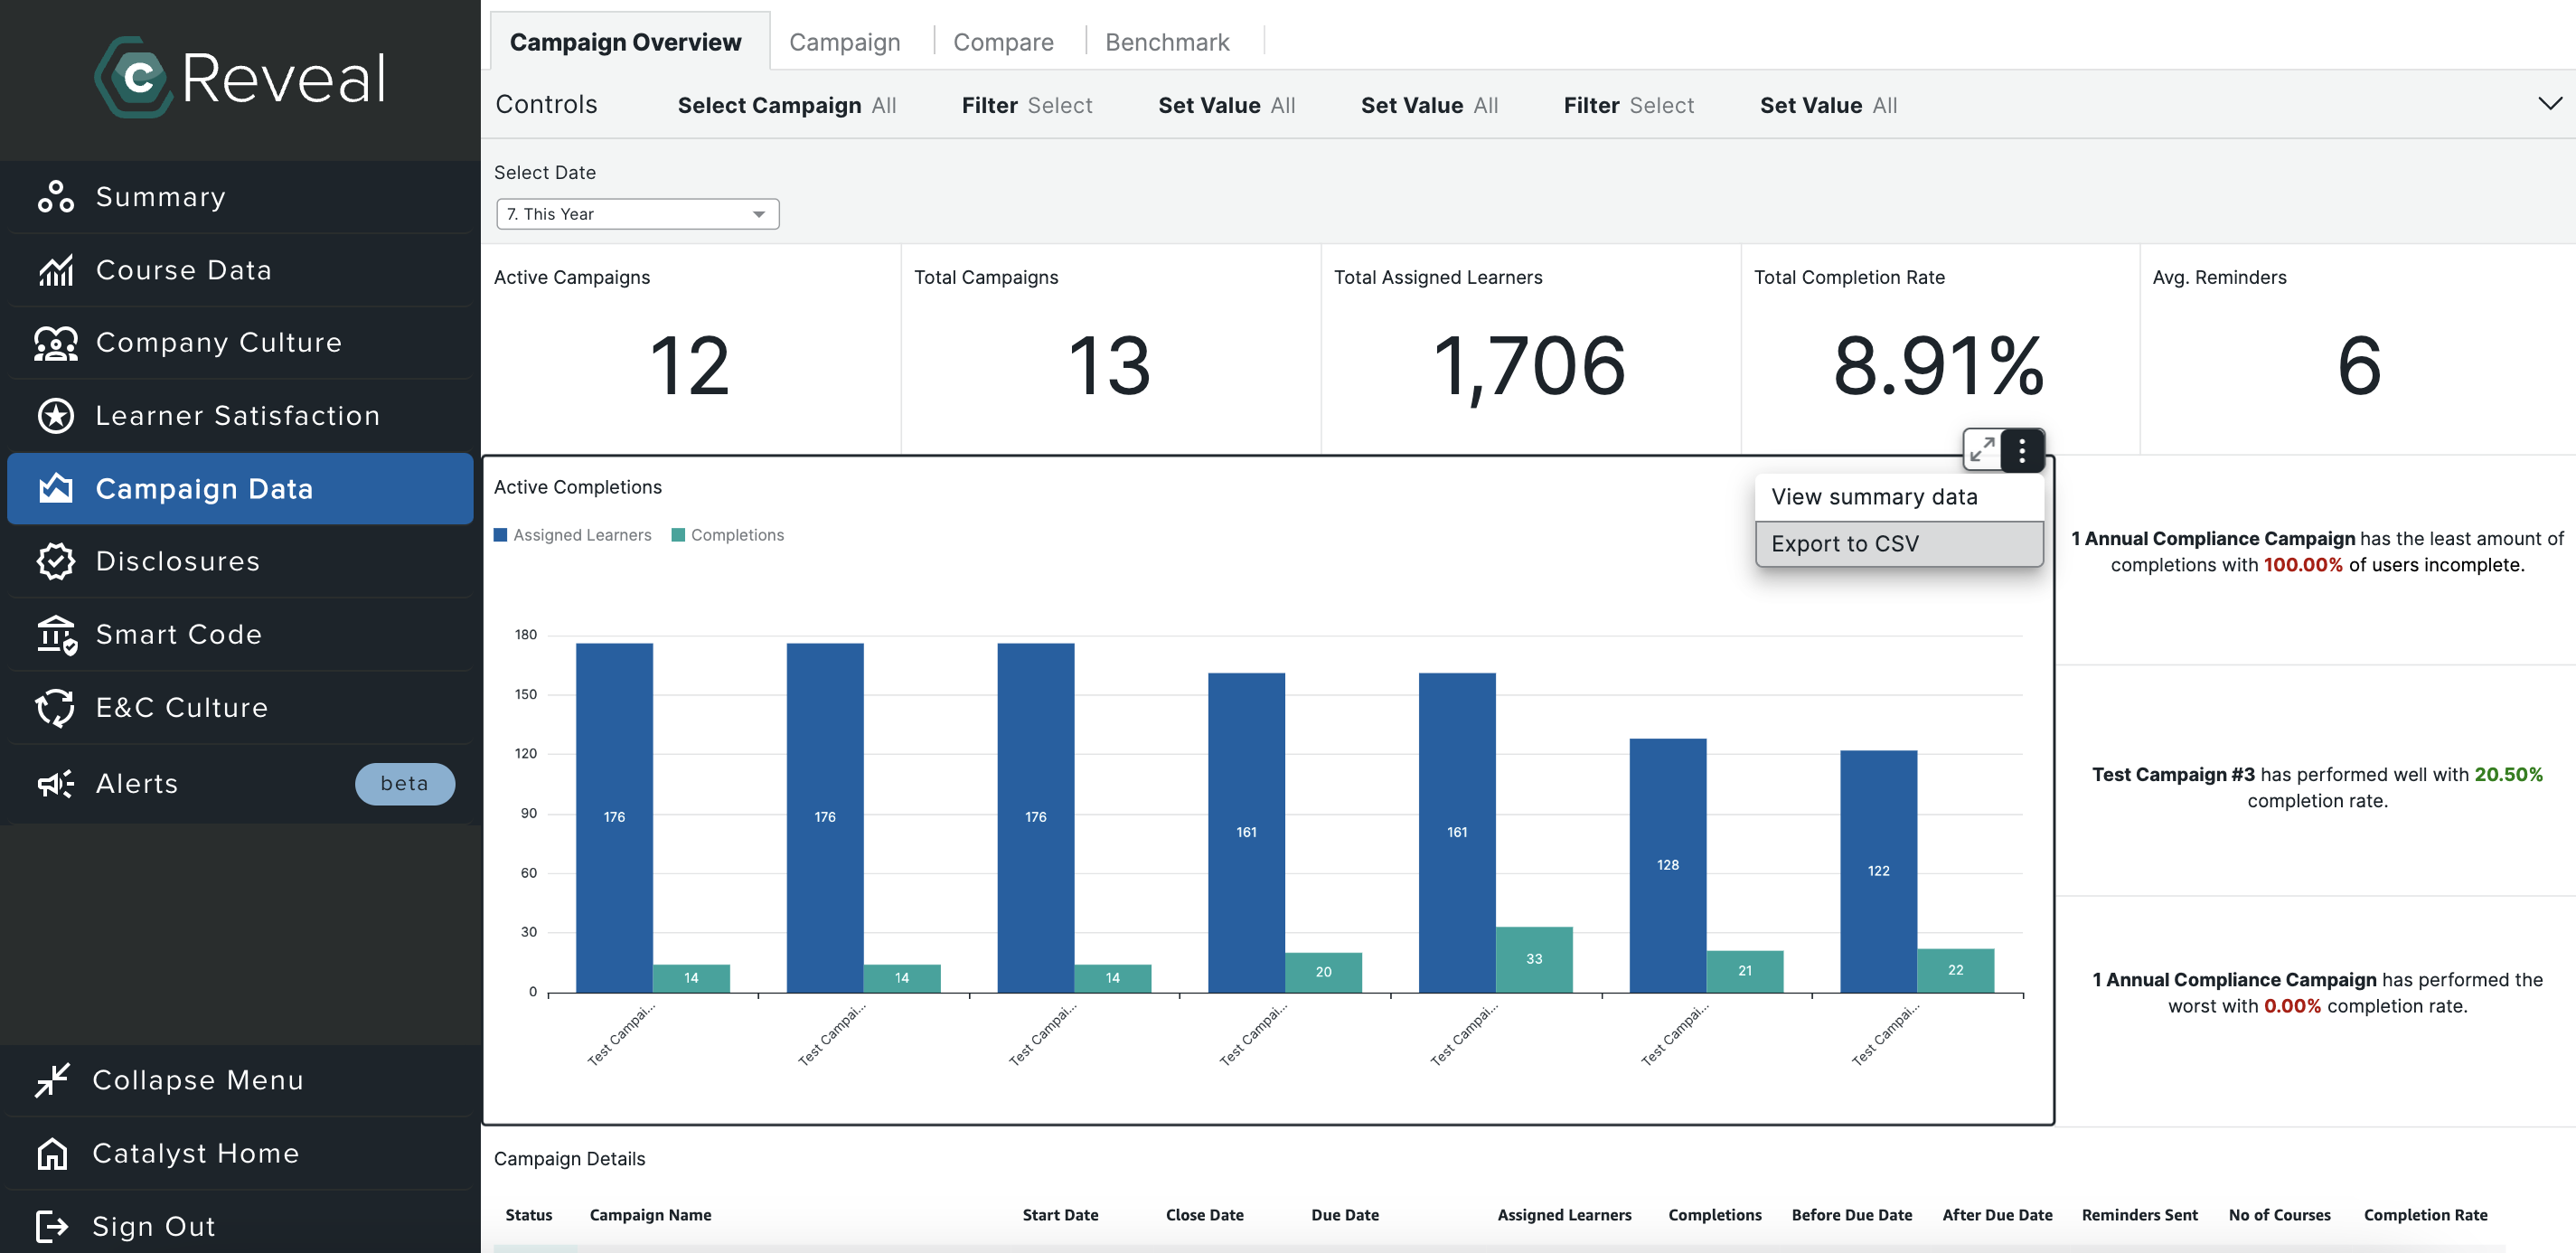Click the blue bar labeled 128
This screenshot has height=1253, width=2576.
[1667, 865]
